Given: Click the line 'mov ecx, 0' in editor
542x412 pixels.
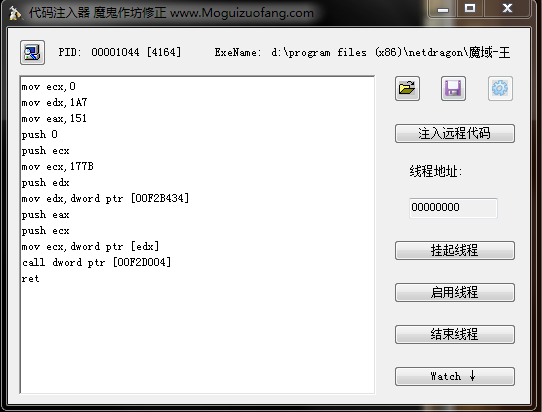Looking at the screenshot, I should 48,86.
